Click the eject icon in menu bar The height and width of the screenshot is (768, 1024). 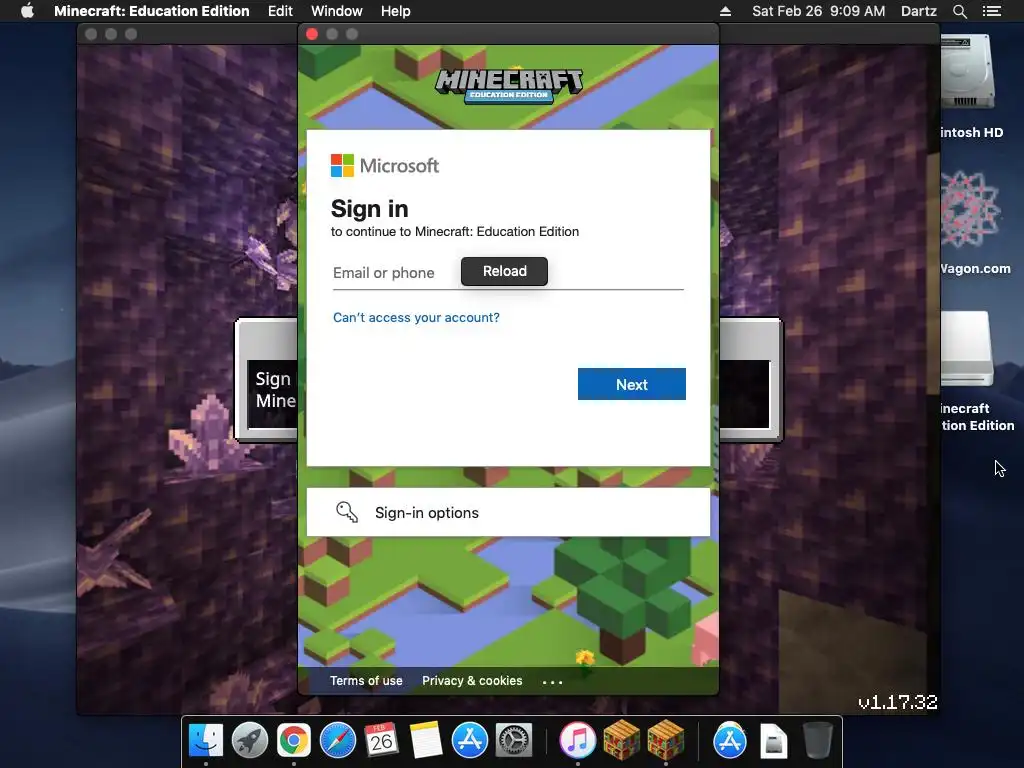tap(725, 11)
